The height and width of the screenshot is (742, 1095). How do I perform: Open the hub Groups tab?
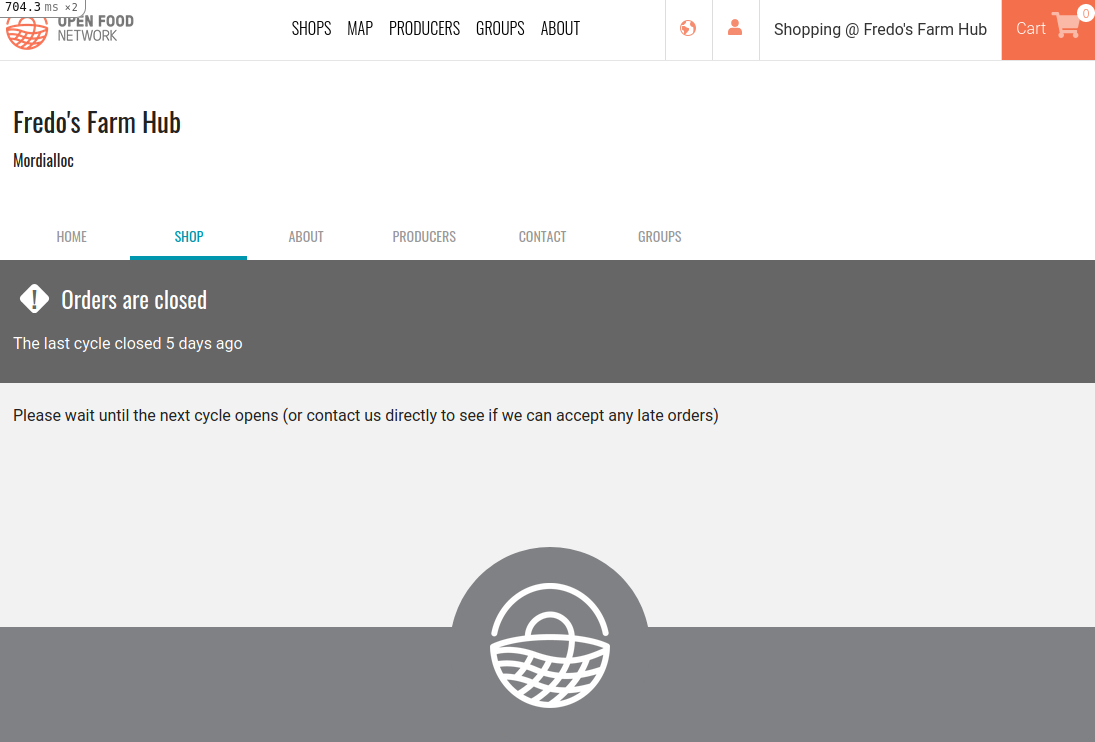click(x=659, y=237)
